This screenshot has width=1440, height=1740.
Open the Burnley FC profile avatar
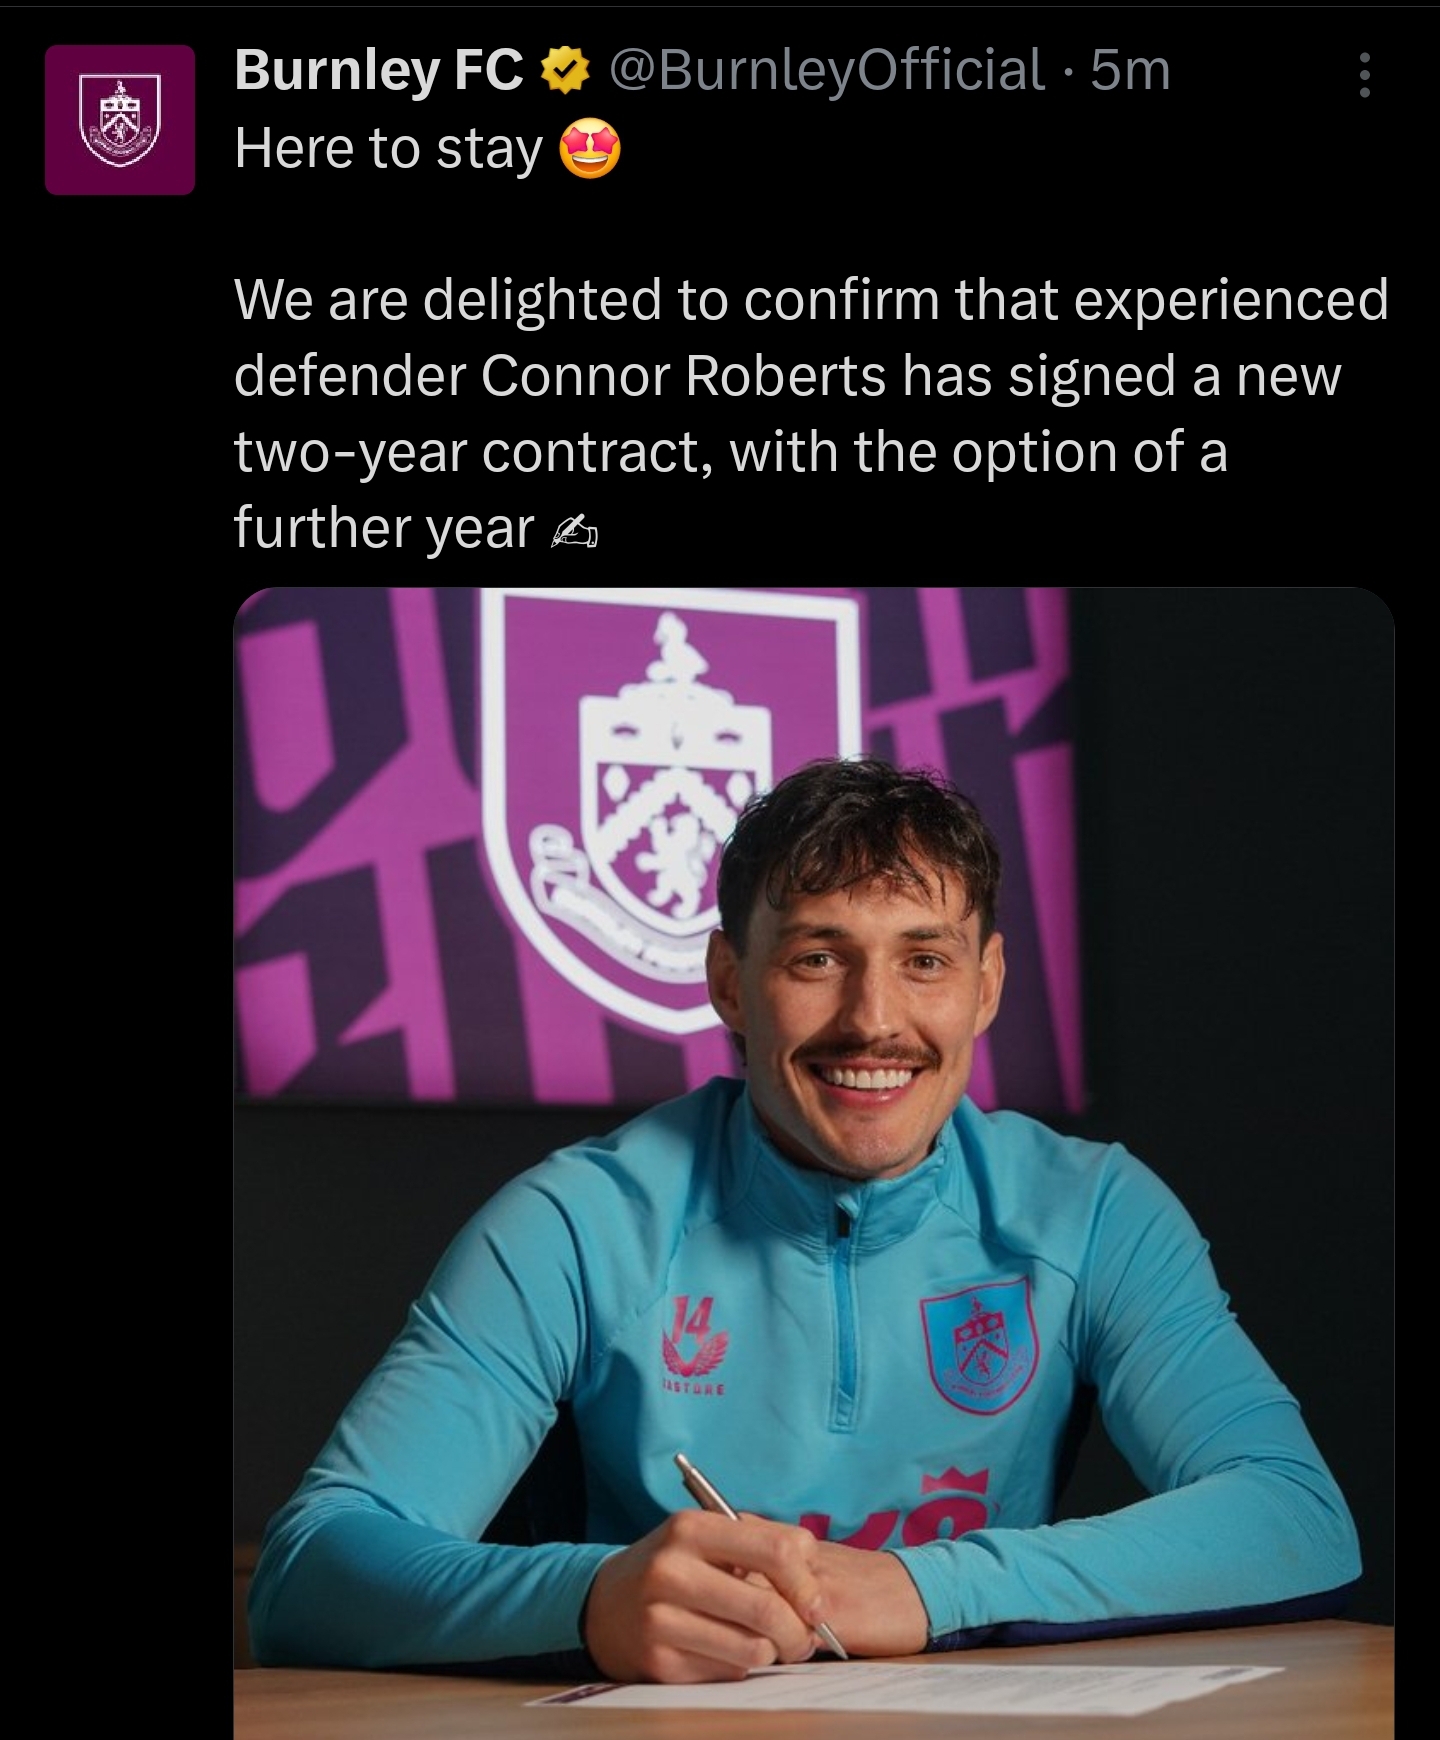[120, 119]
